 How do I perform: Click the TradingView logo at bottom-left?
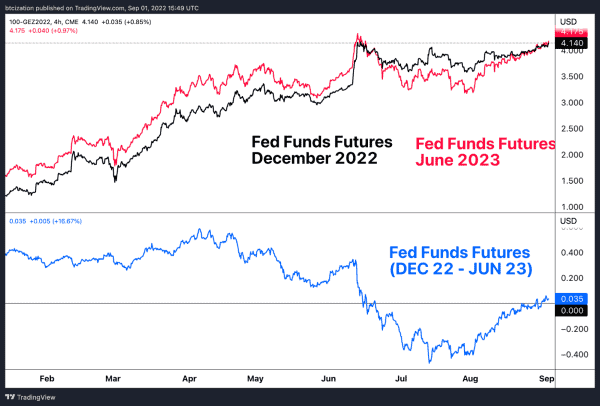[x=31, y=397]
